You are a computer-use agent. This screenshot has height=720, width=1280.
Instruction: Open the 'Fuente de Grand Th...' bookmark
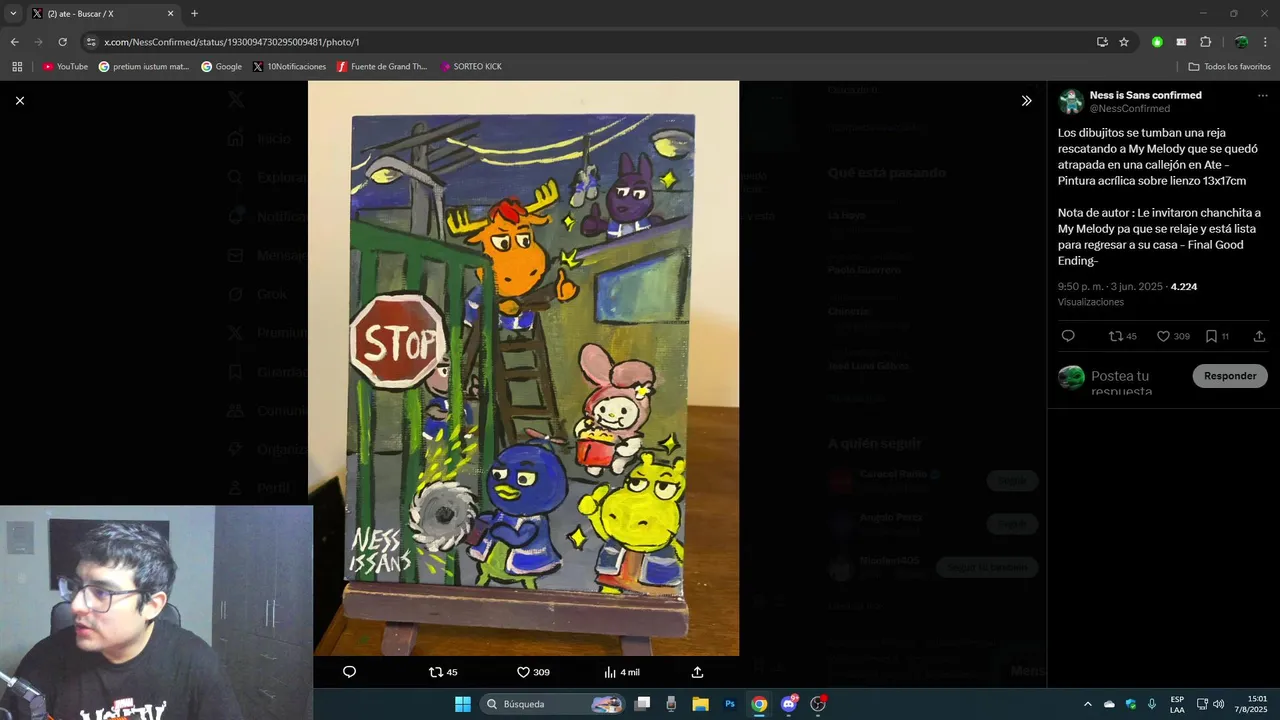382,67
